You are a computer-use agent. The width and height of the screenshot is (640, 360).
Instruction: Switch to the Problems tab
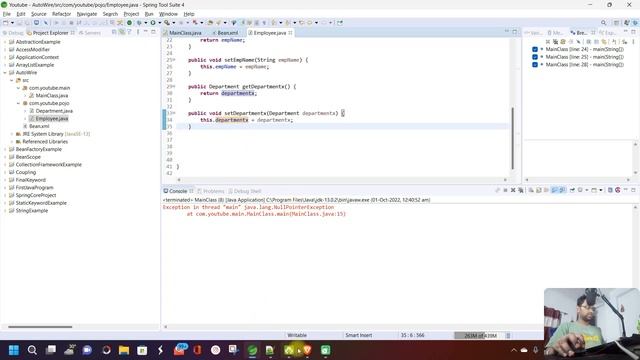tap(211, 191)
